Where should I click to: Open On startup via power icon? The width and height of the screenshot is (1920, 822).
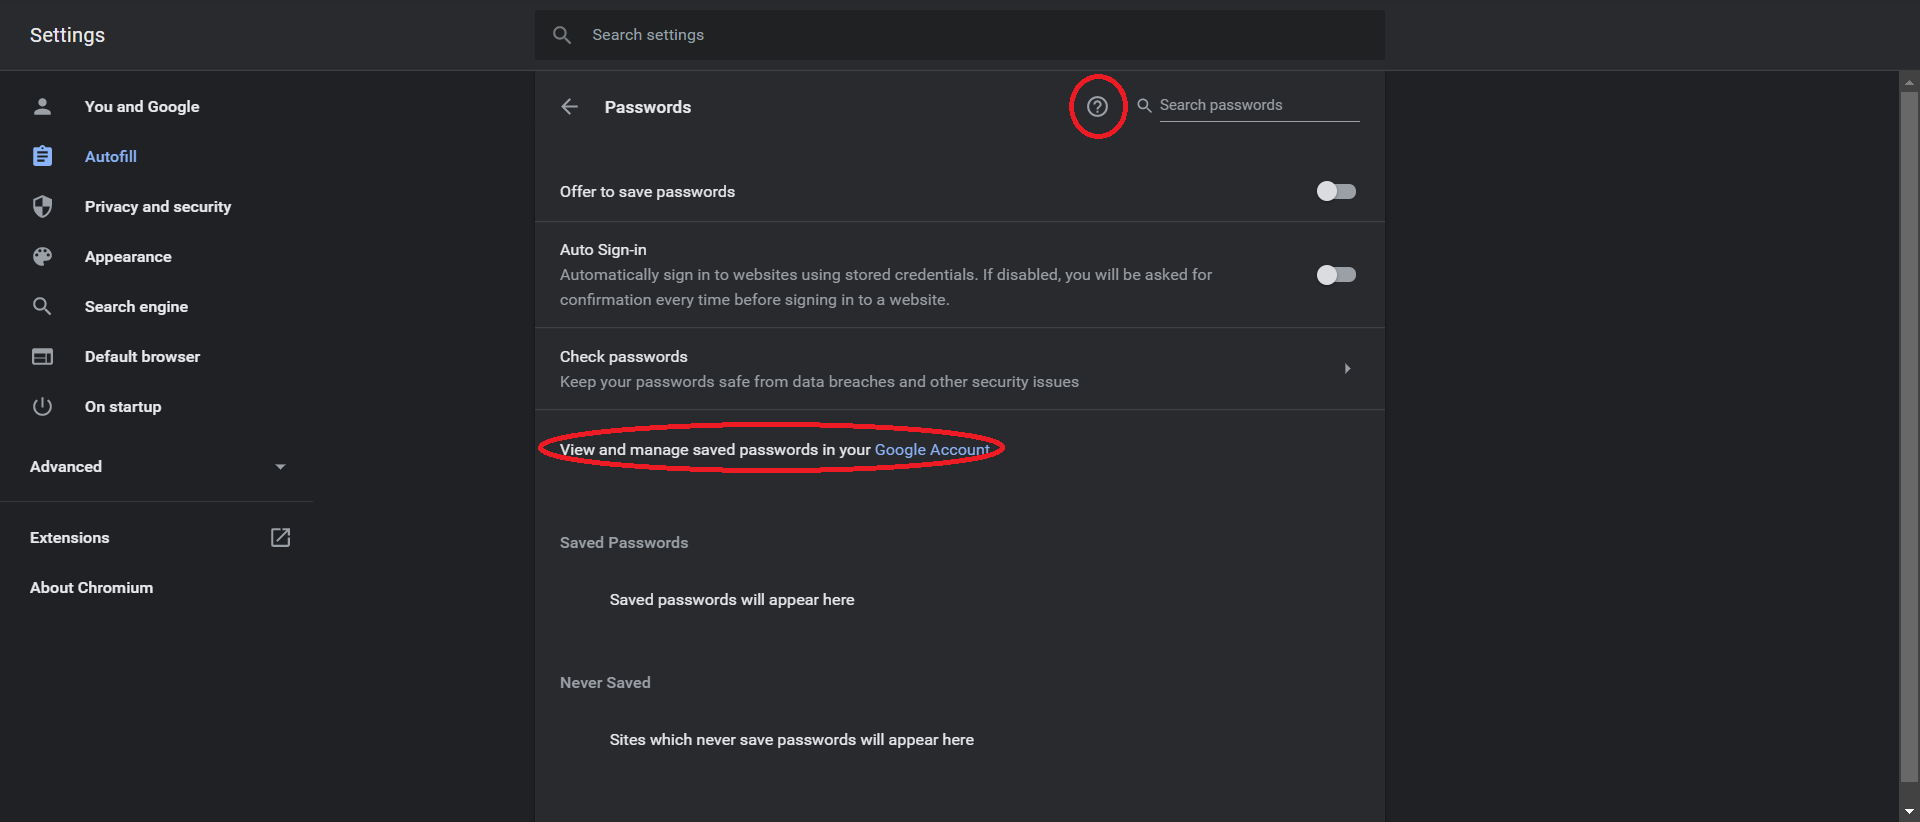[42, 406]
